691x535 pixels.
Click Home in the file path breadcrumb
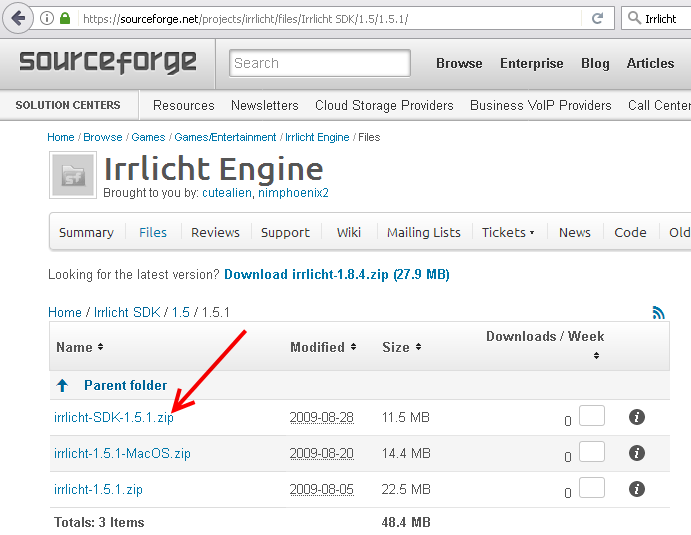tap(65, 312)
